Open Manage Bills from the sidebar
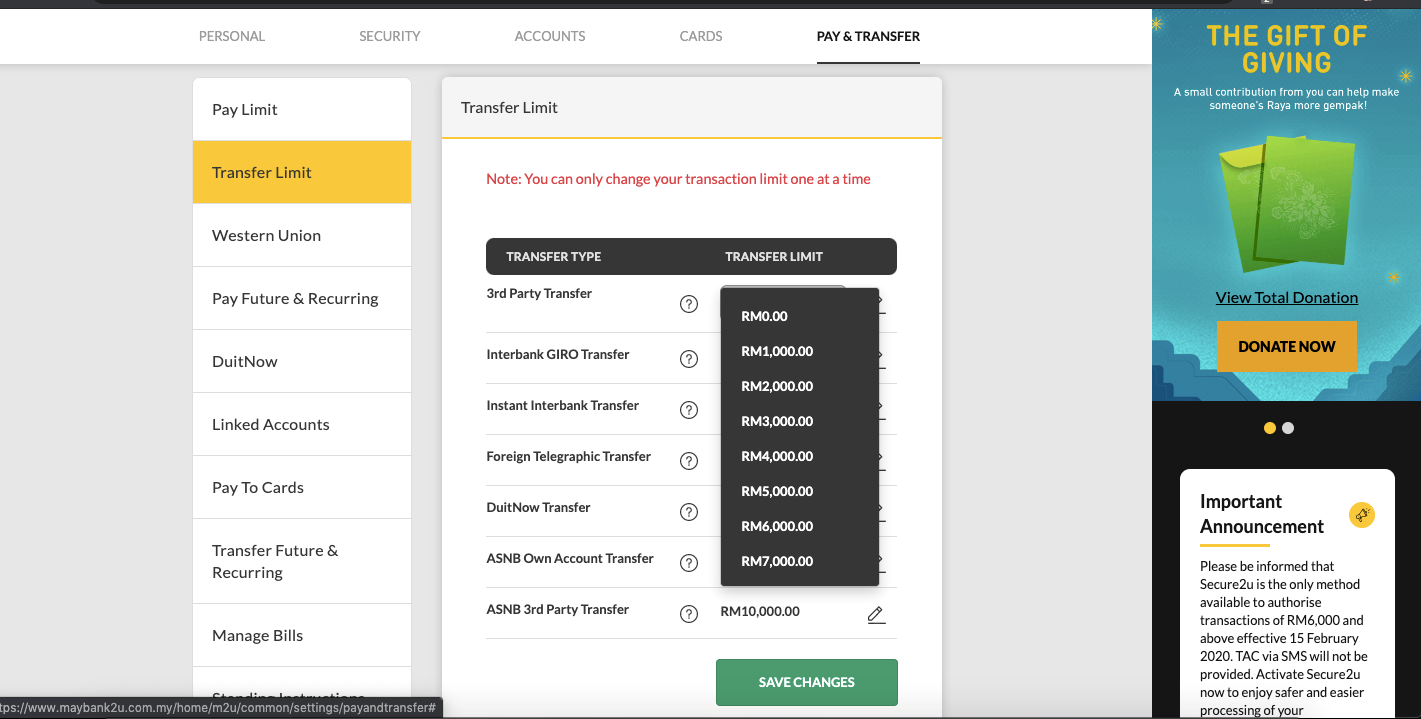The width and height of the screenshot is (1421, 719). pyautogui.click(x=257, y=635)
